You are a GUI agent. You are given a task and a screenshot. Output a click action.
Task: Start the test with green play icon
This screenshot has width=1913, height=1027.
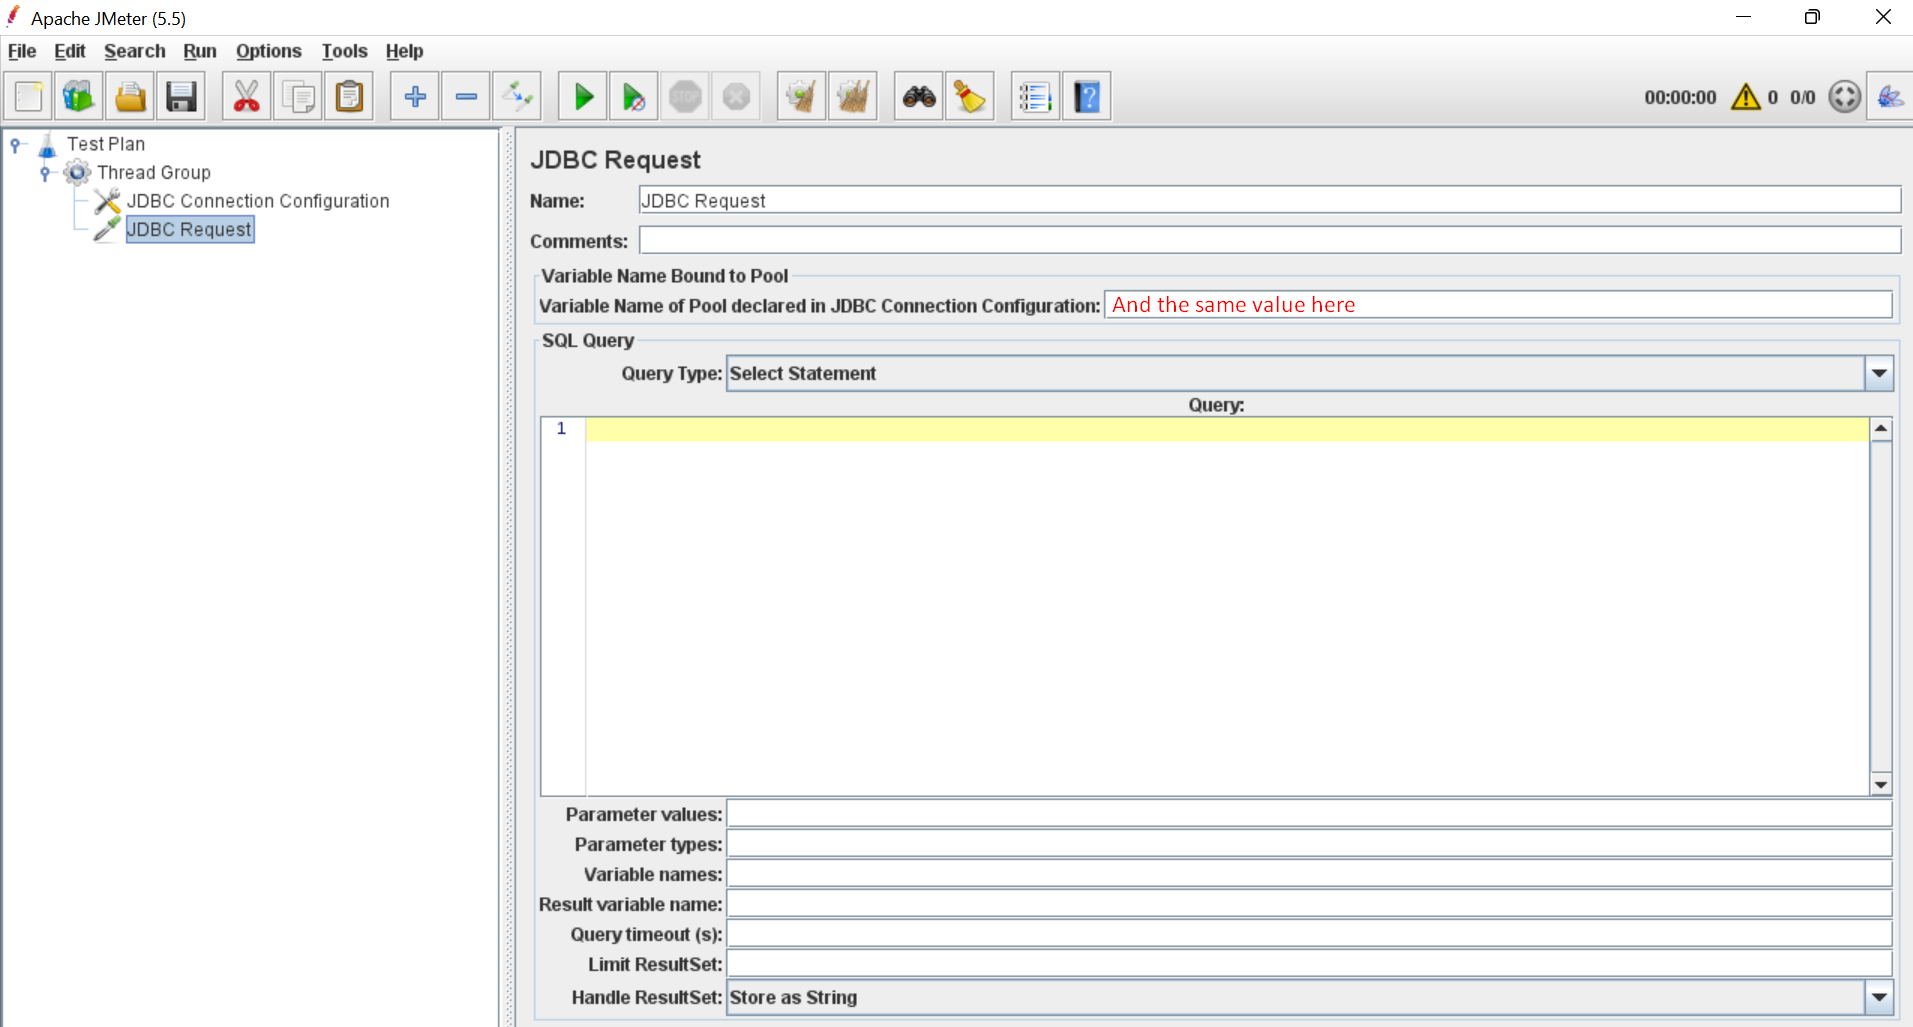tap(583, 97)
